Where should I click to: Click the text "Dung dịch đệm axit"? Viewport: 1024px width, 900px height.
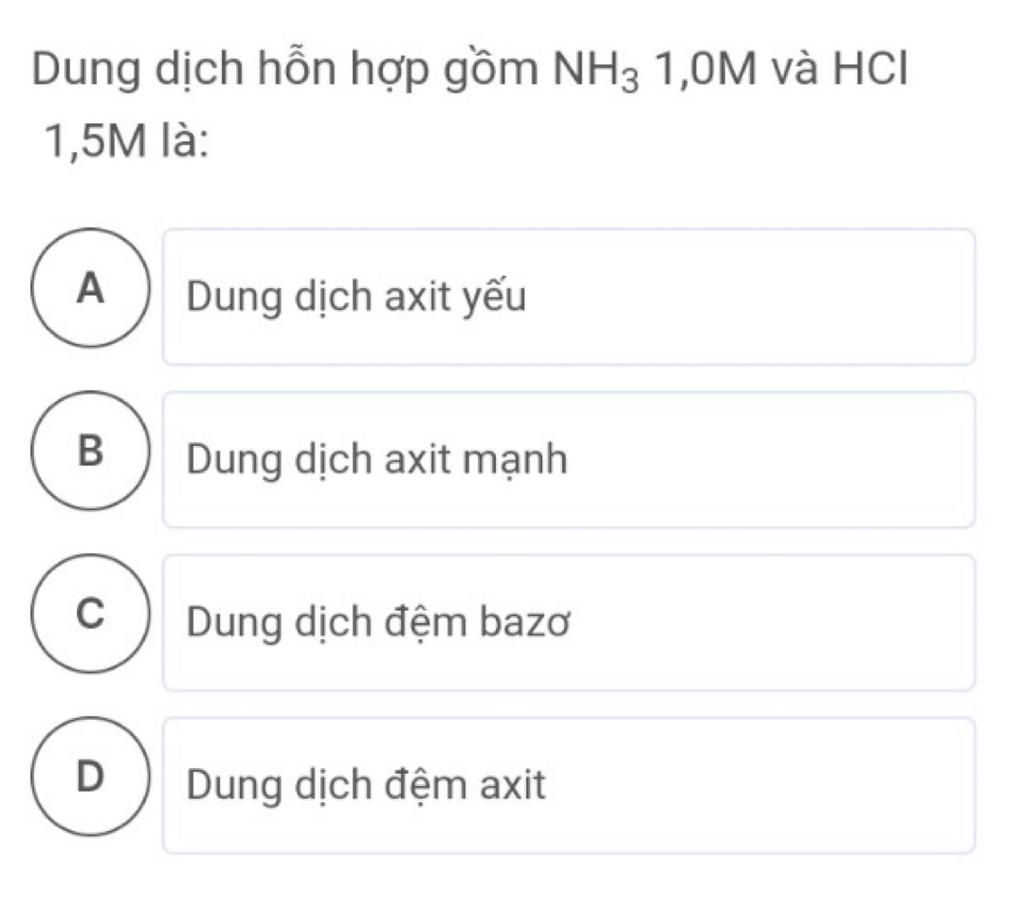tap(366, 785)
